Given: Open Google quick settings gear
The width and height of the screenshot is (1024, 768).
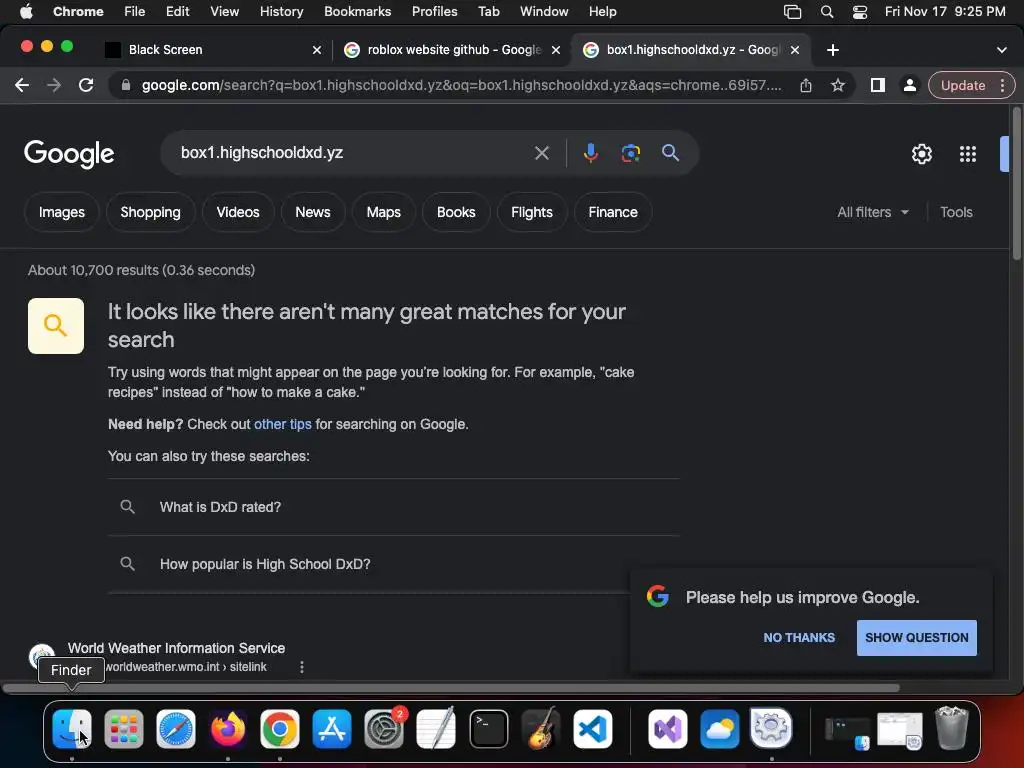Looking at the screenshot, I should point(921,153).
